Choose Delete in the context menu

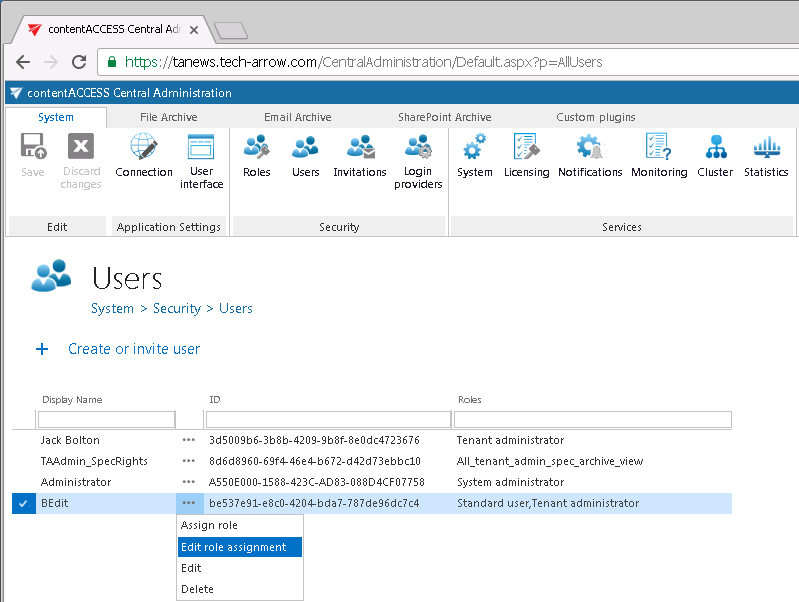tap(197, 589)
